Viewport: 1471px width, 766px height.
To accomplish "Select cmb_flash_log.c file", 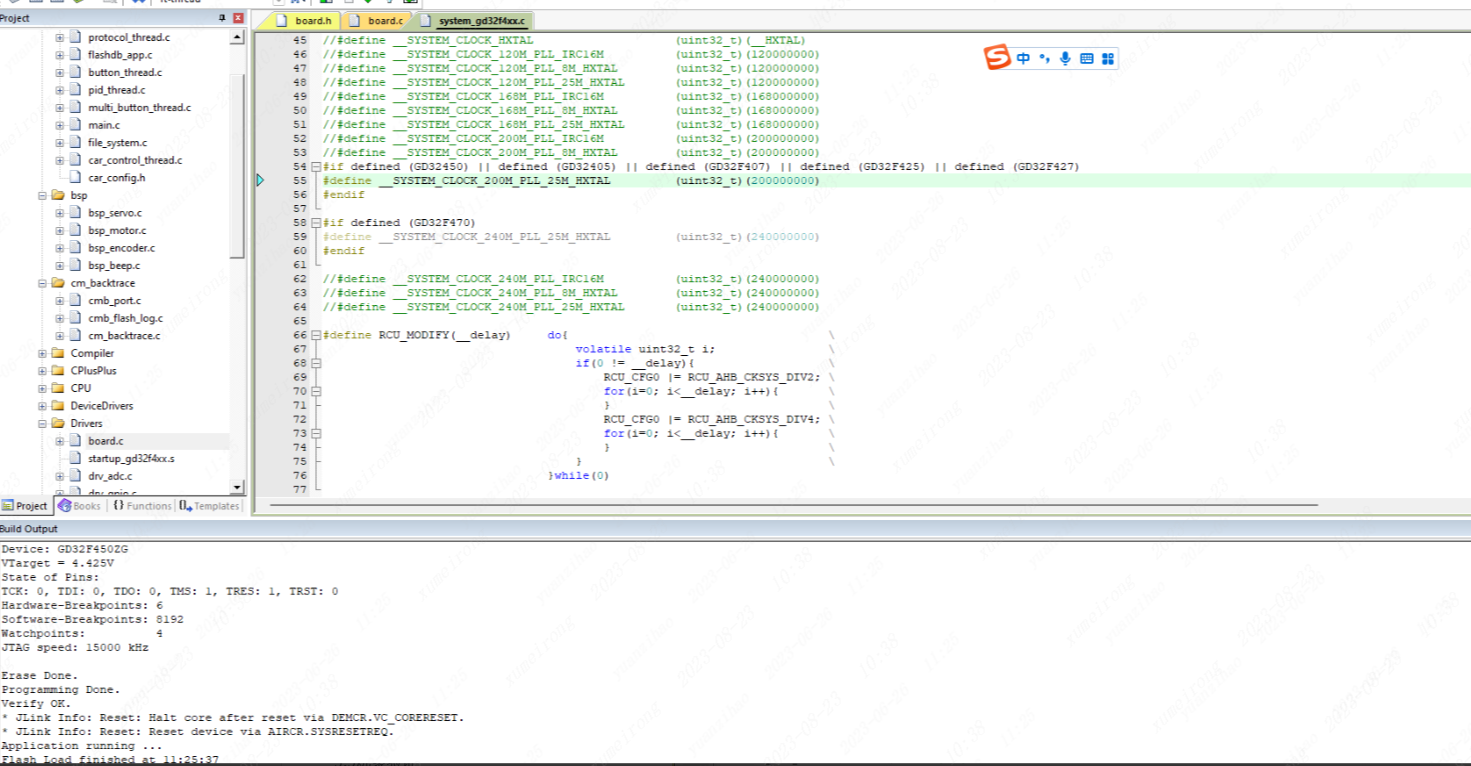I will coord(125,318).
